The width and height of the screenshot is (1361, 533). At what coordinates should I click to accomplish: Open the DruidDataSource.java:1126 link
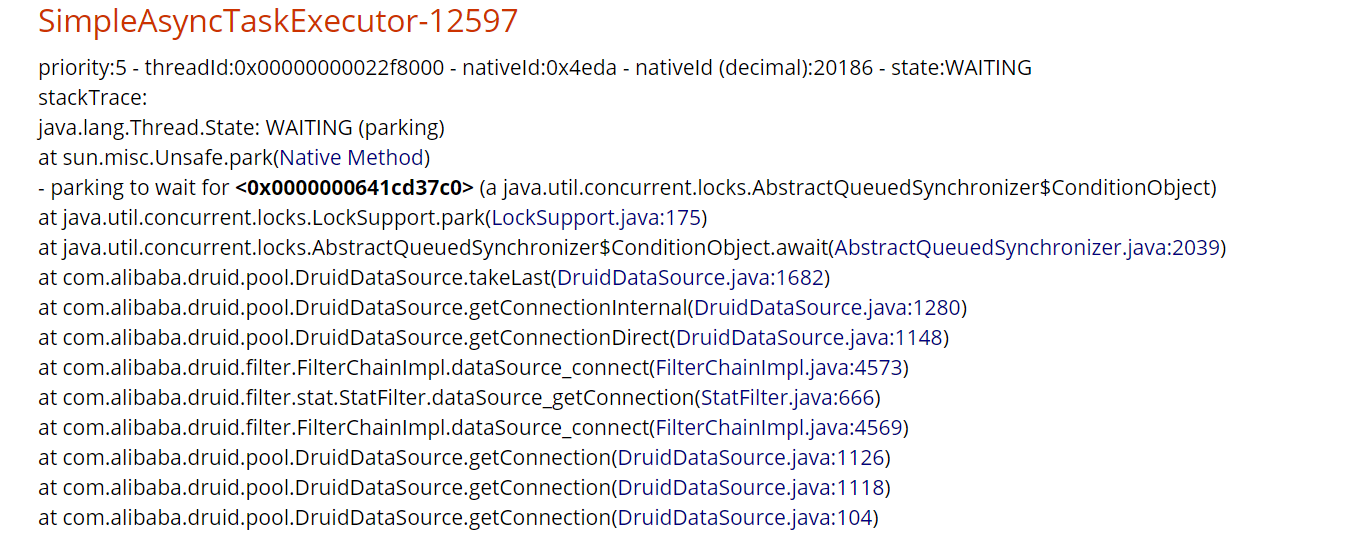click(750, 458)
